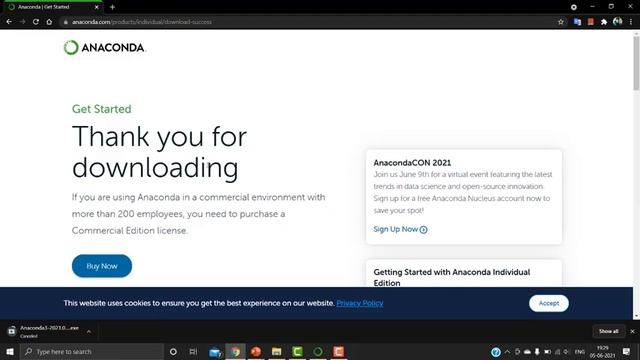Click Getting Started with Anaconda Individual Edition
The image size is (640, 360).
point(451,278)
